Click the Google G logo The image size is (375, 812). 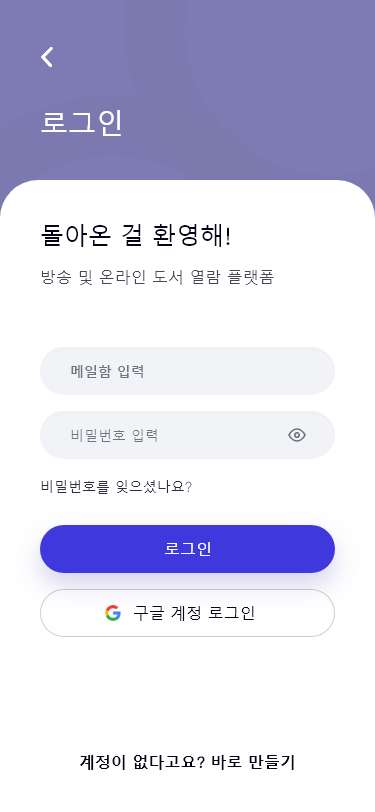click(112, 613)
